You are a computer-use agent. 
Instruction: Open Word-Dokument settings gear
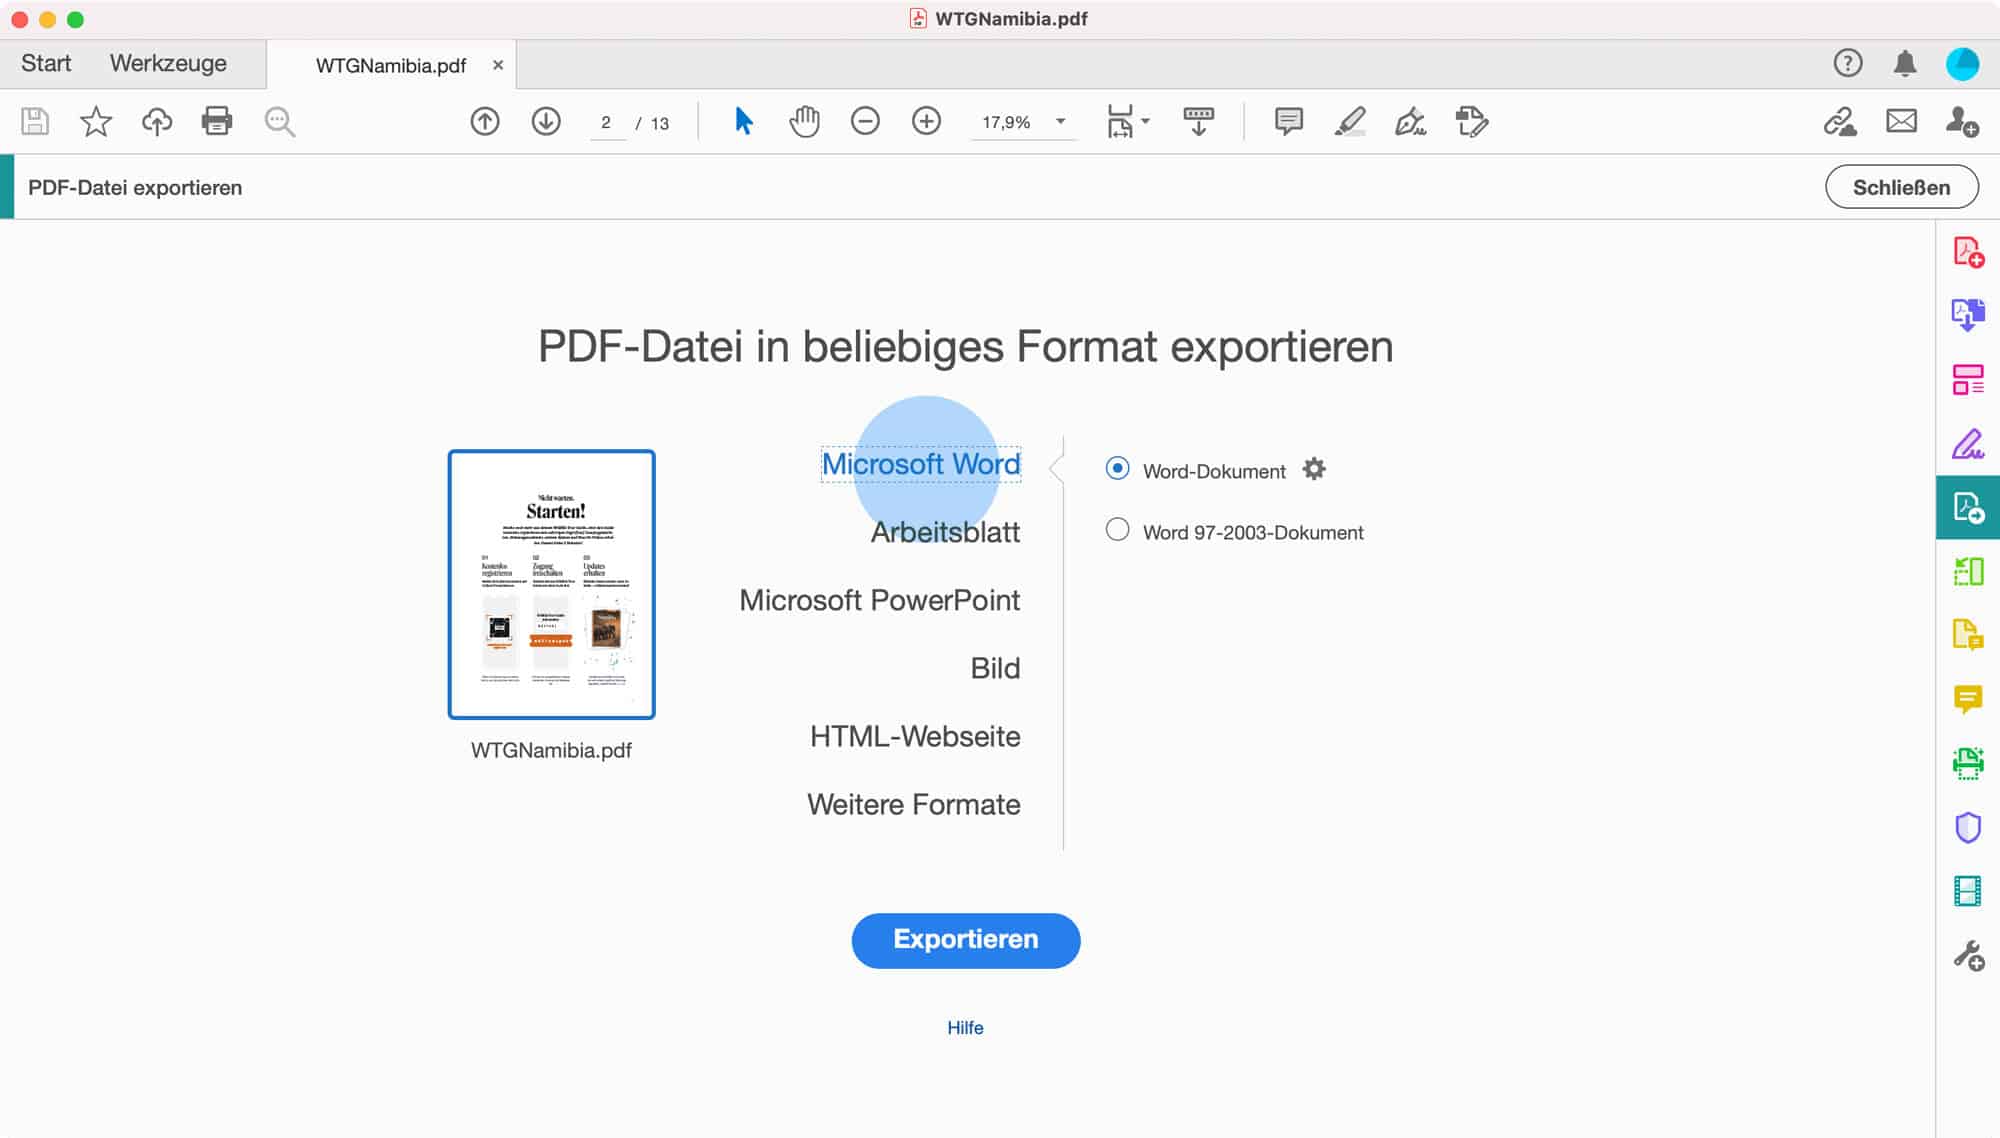point(1314,469)
